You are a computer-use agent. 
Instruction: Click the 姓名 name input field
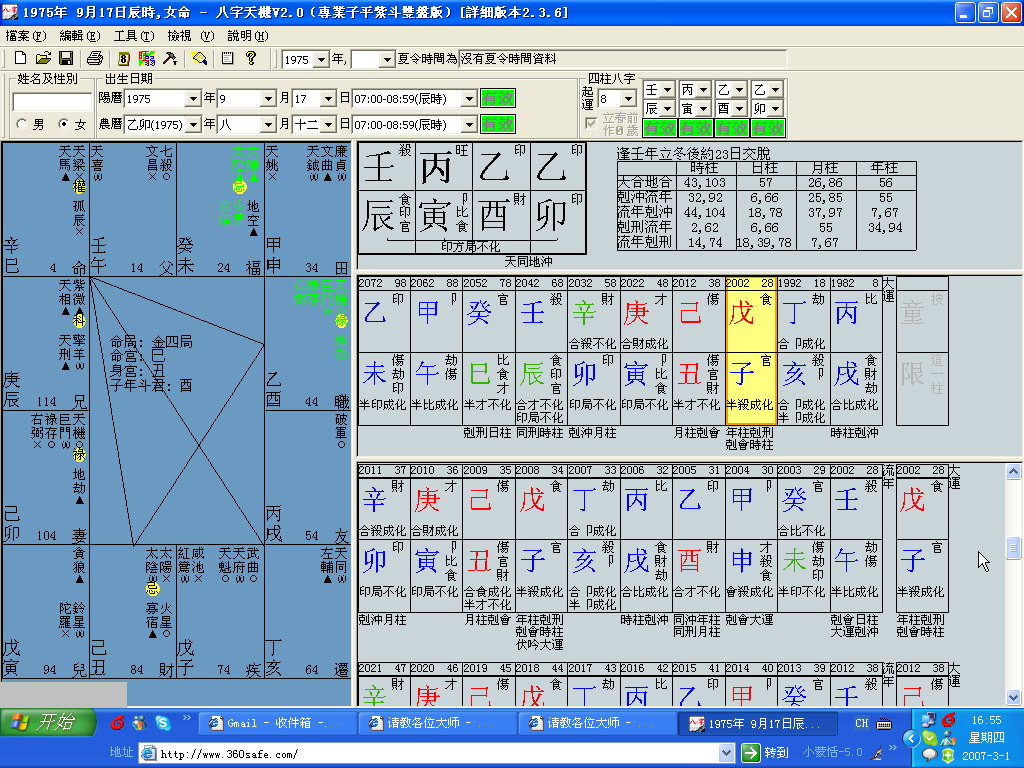pyautogui.click(x=52, y=101)
